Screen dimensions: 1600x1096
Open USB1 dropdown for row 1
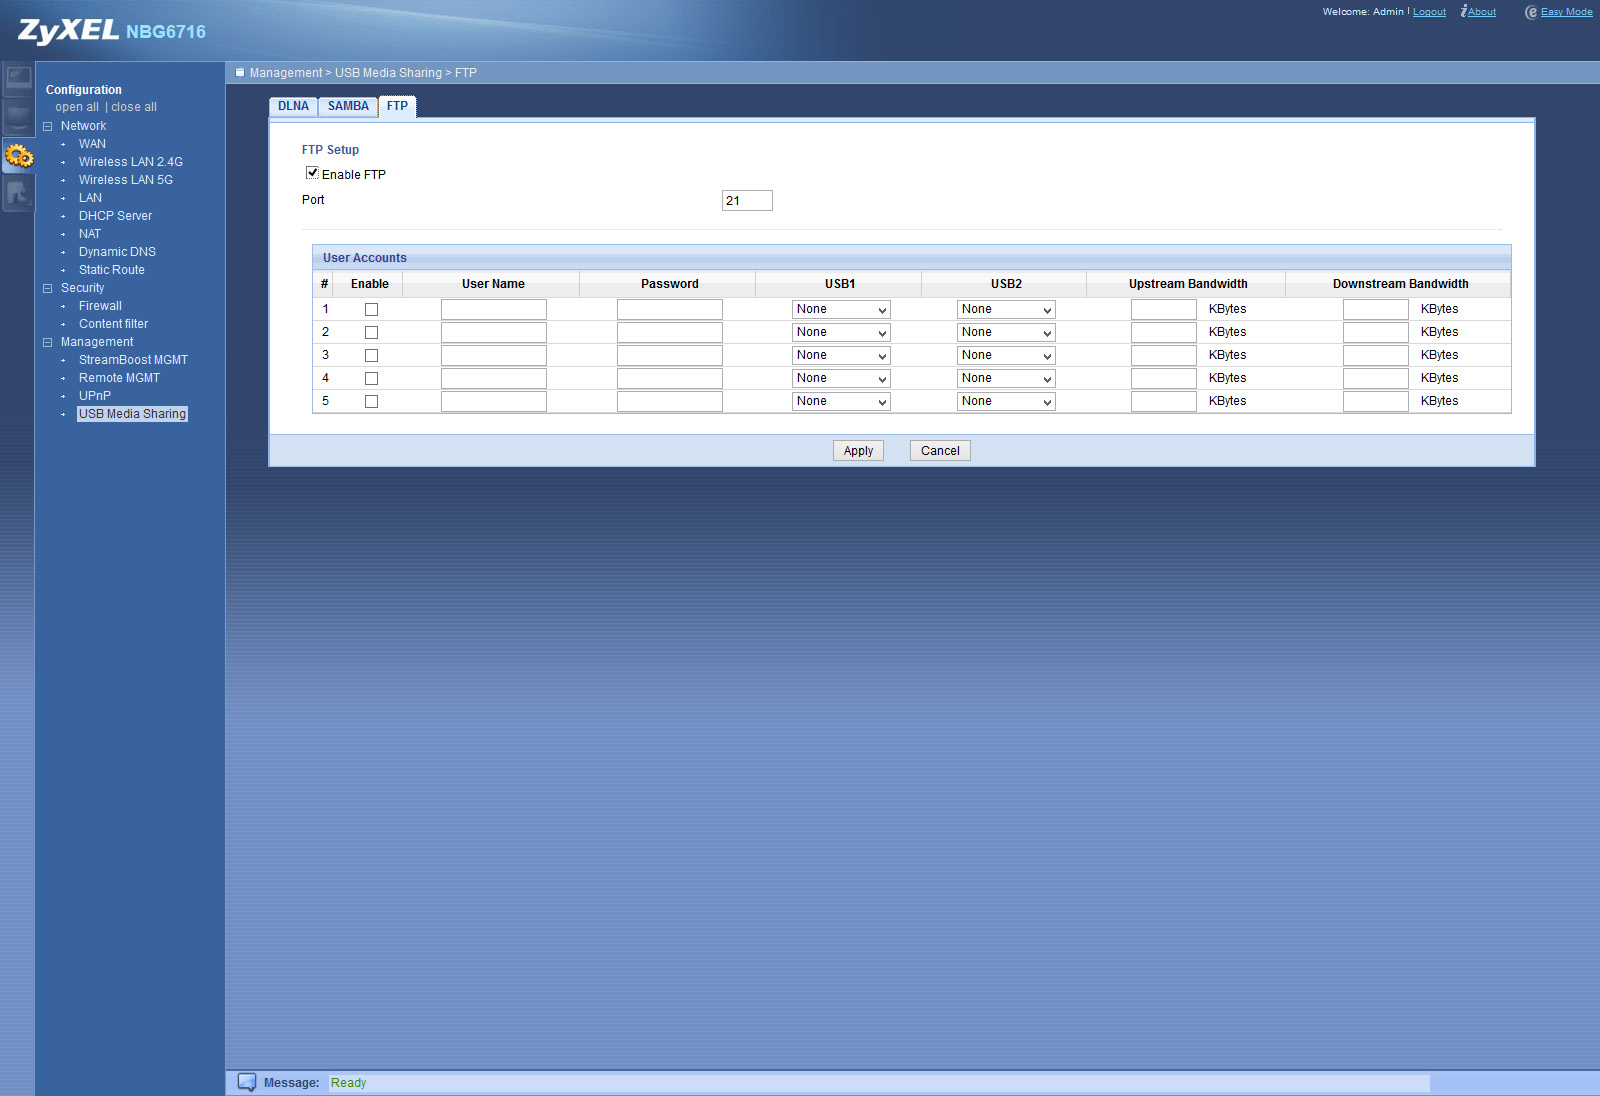(x=841, y=310)
